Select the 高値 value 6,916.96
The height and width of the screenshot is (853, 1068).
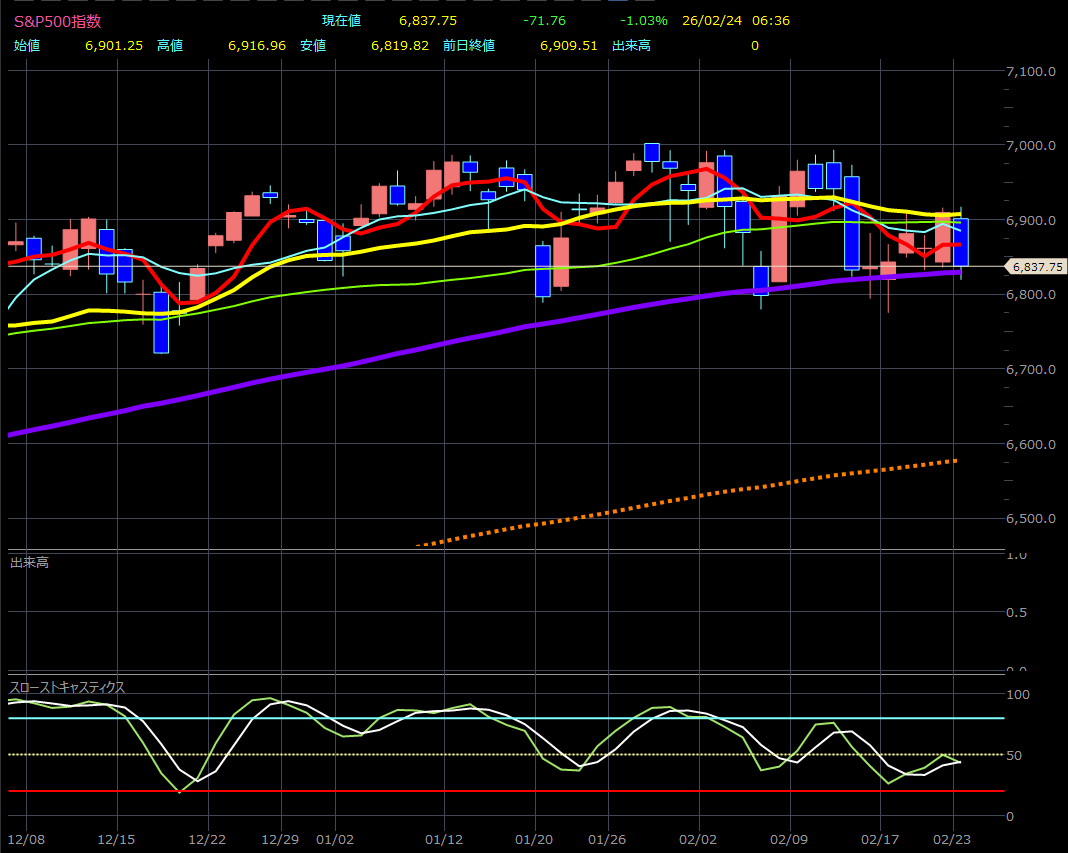257,45
